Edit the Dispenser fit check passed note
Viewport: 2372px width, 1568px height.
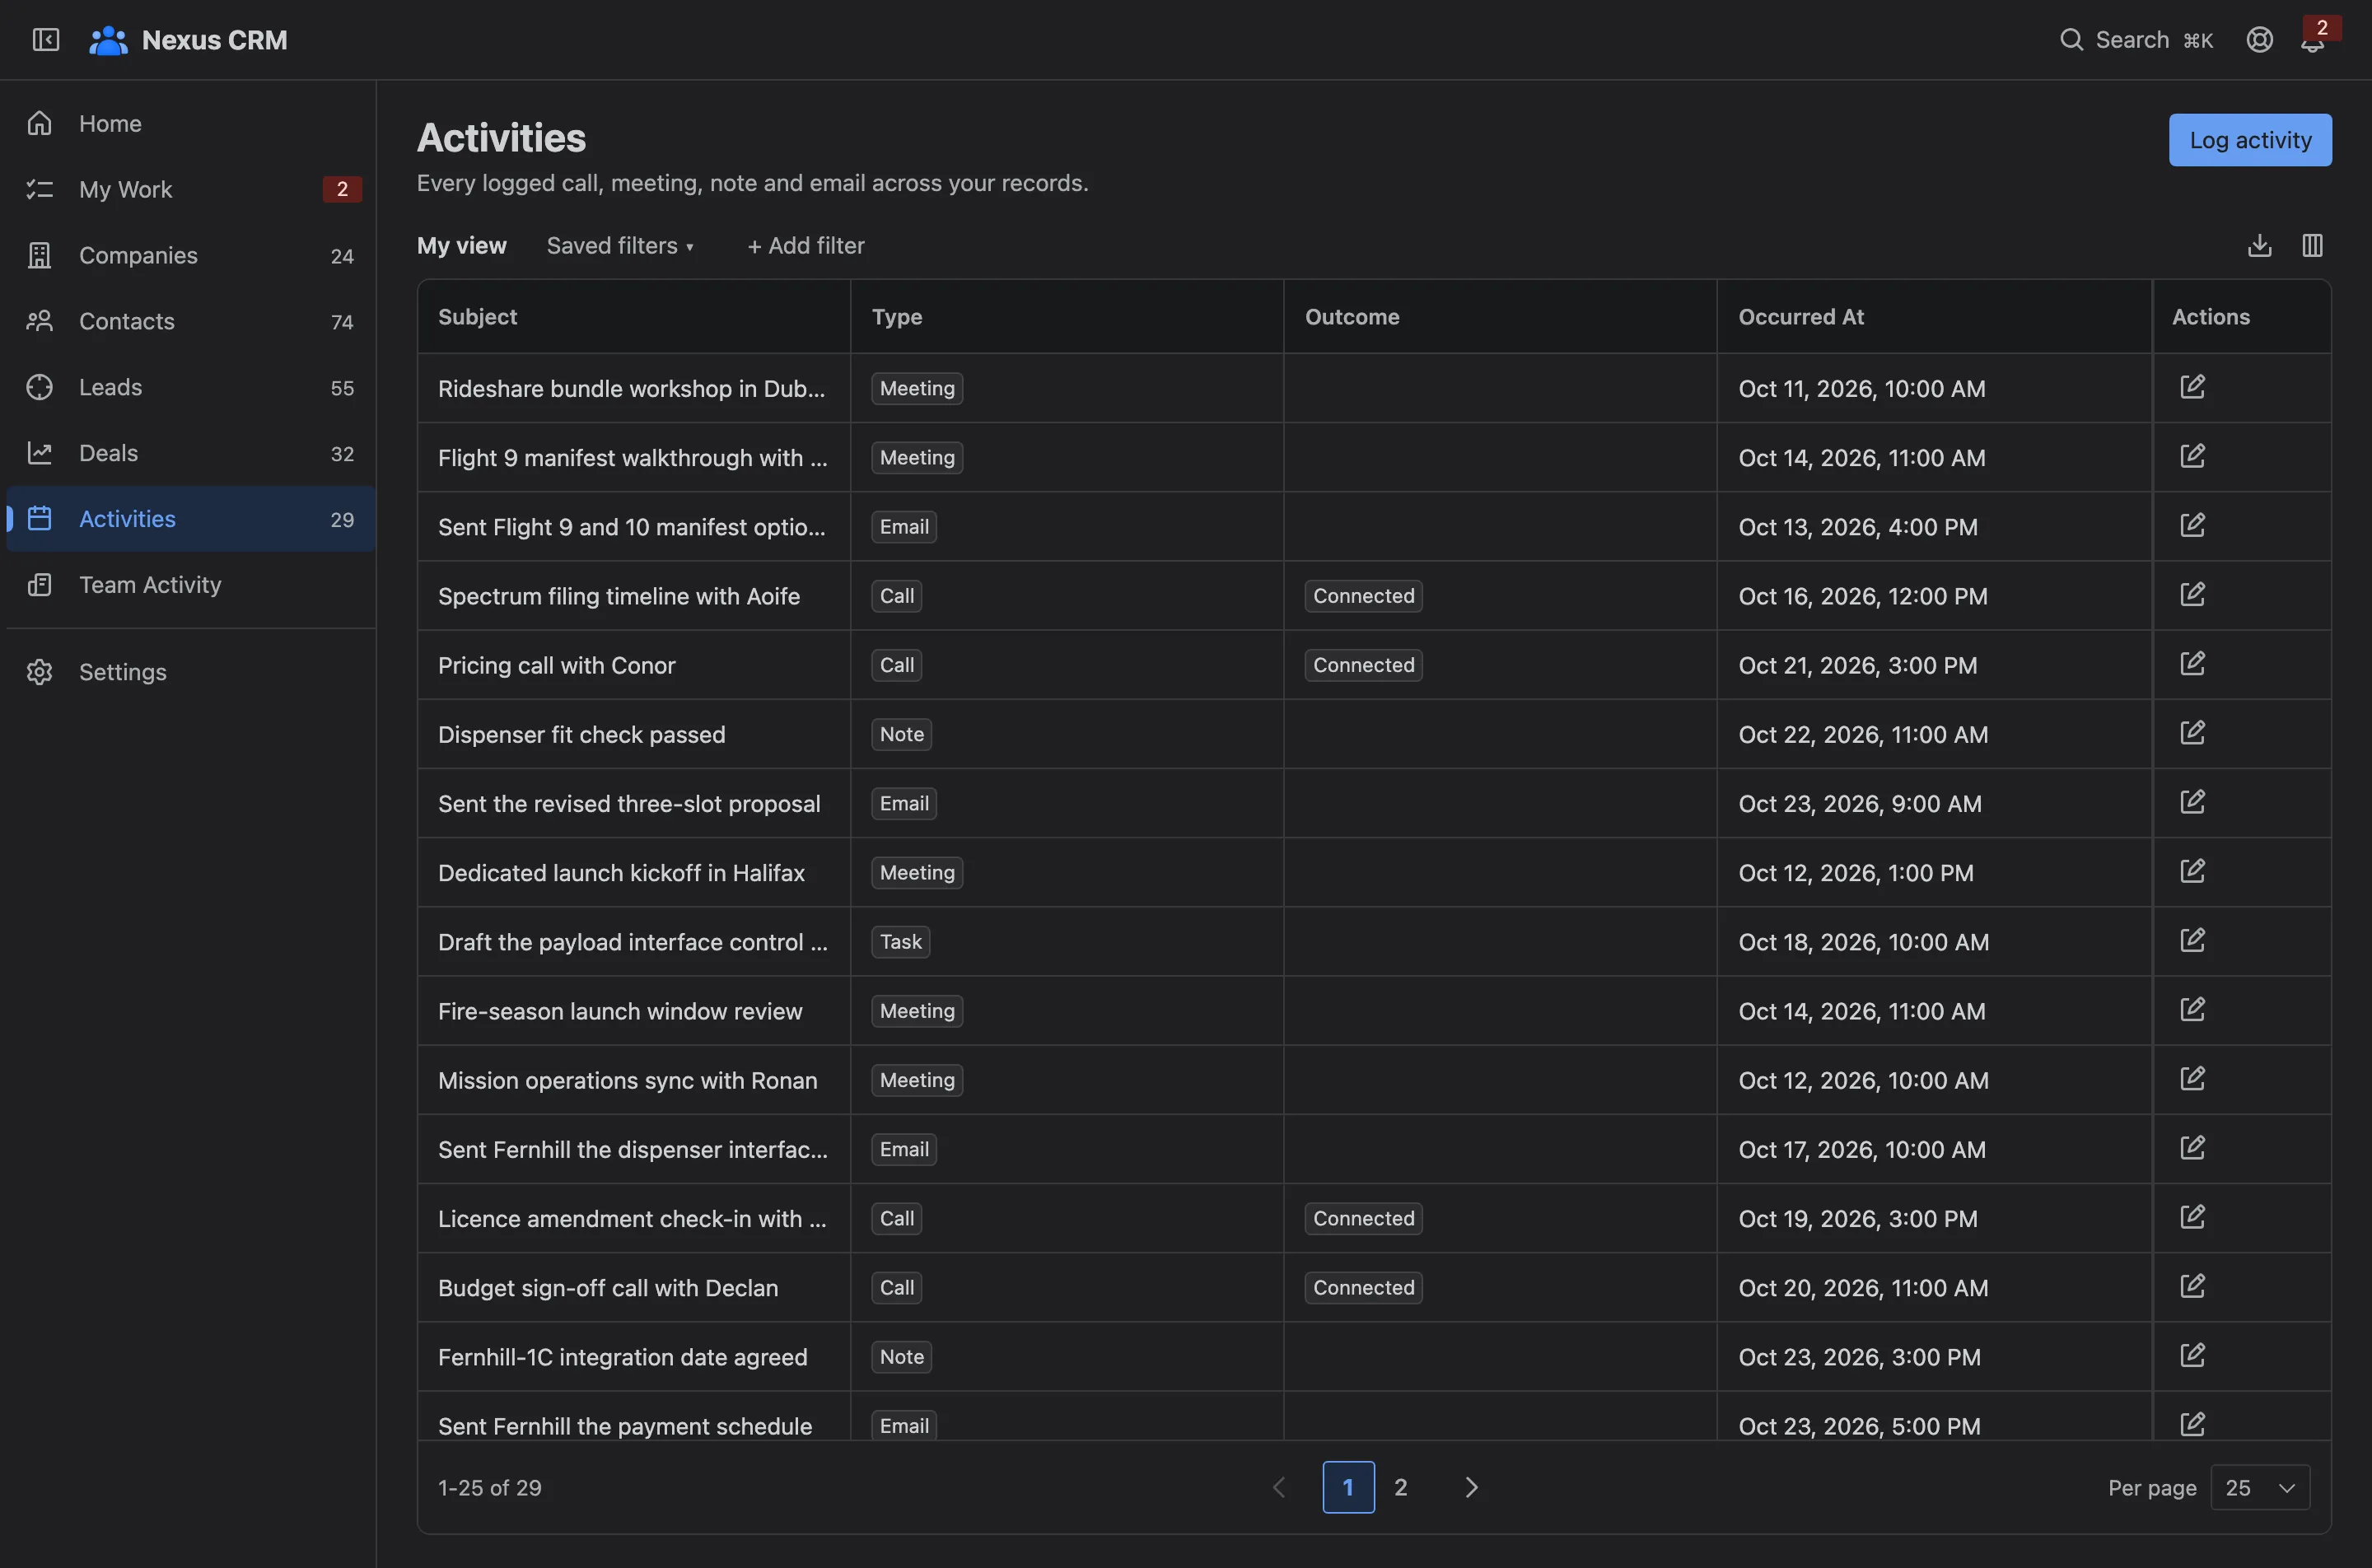[x=2192, y=733]
